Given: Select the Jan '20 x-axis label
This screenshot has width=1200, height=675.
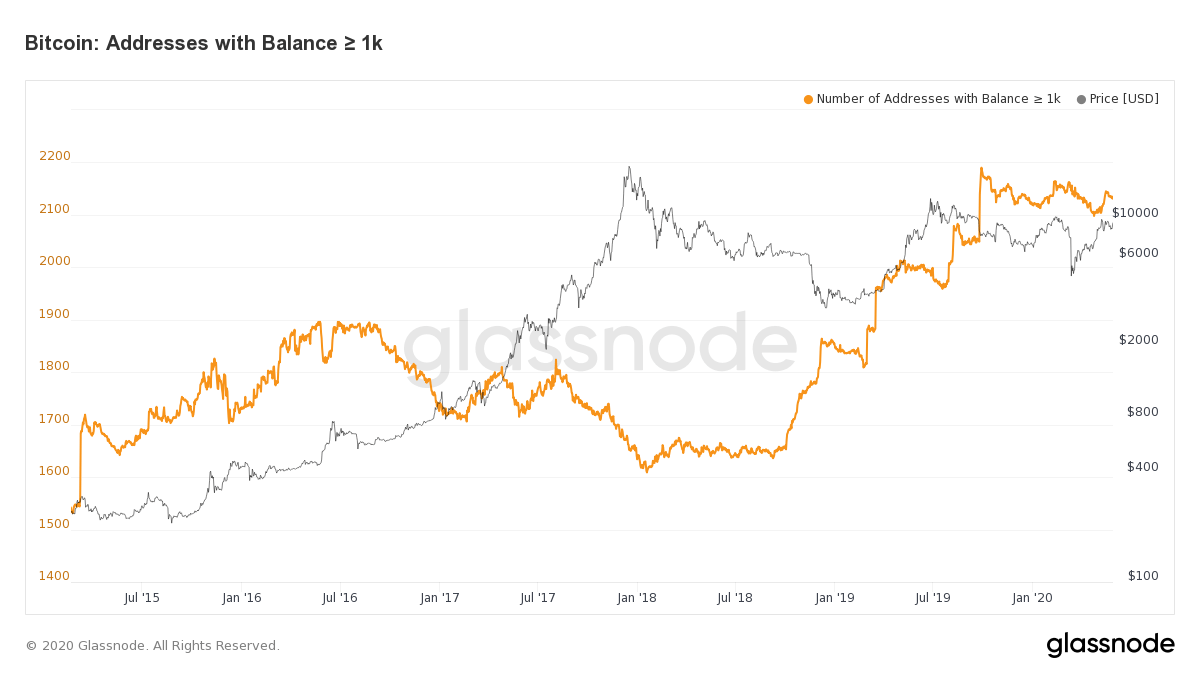Looking at the screenshot, I should (x=1032, y=598).
